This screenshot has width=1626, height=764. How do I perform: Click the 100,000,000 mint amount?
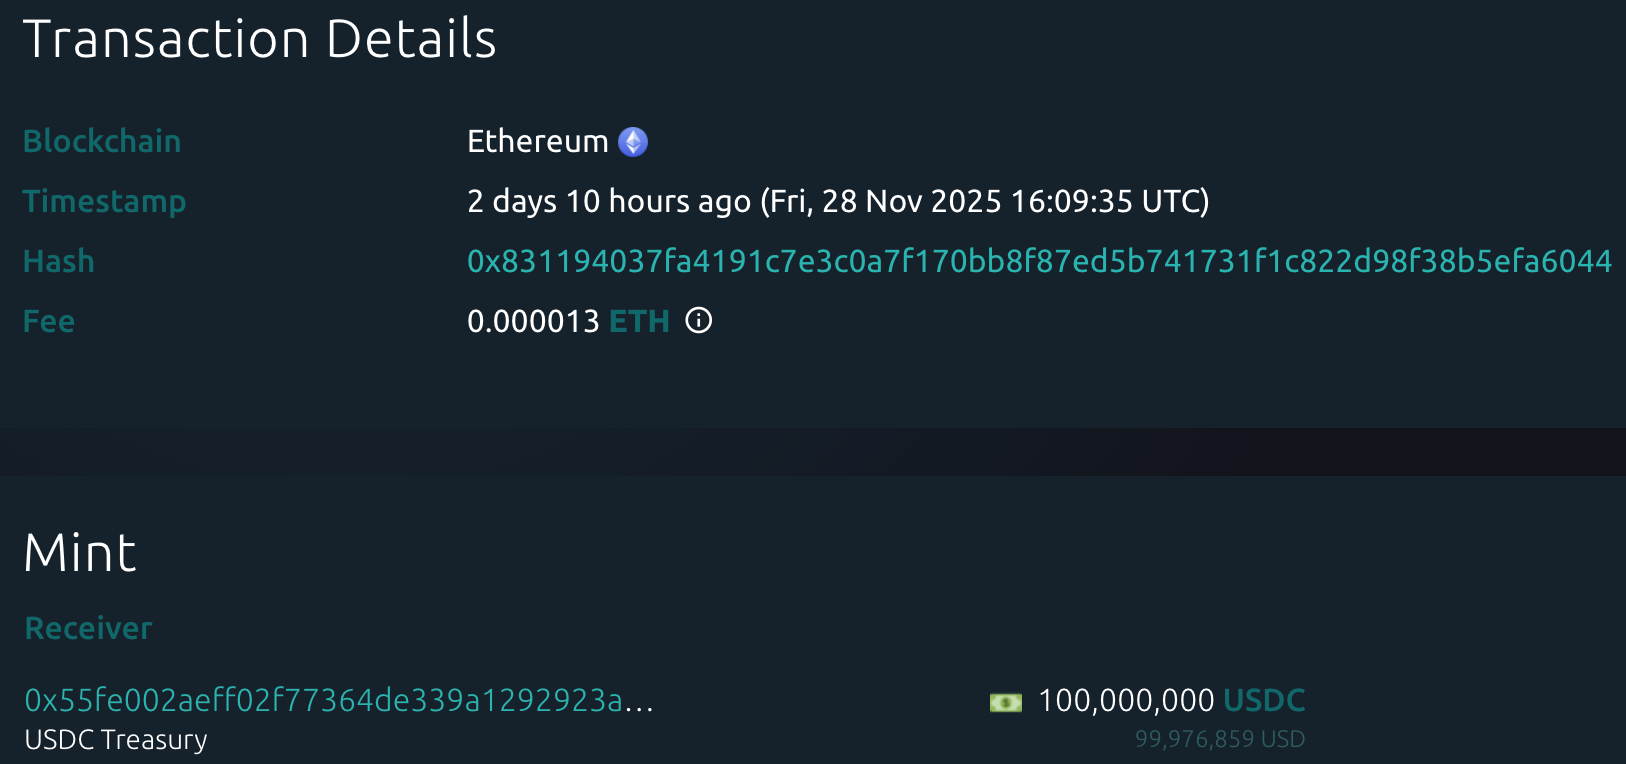1126,700
